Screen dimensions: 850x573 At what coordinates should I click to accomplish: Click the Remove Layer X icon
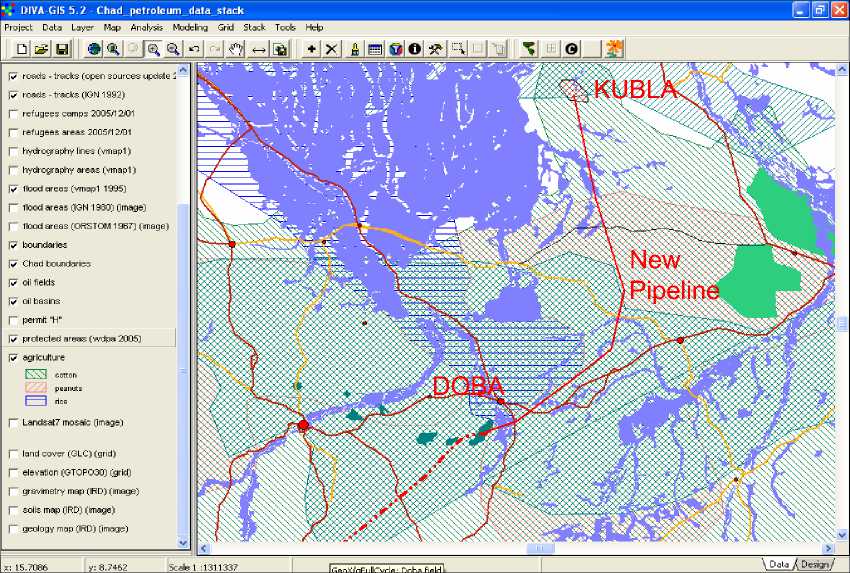(332, 48)
